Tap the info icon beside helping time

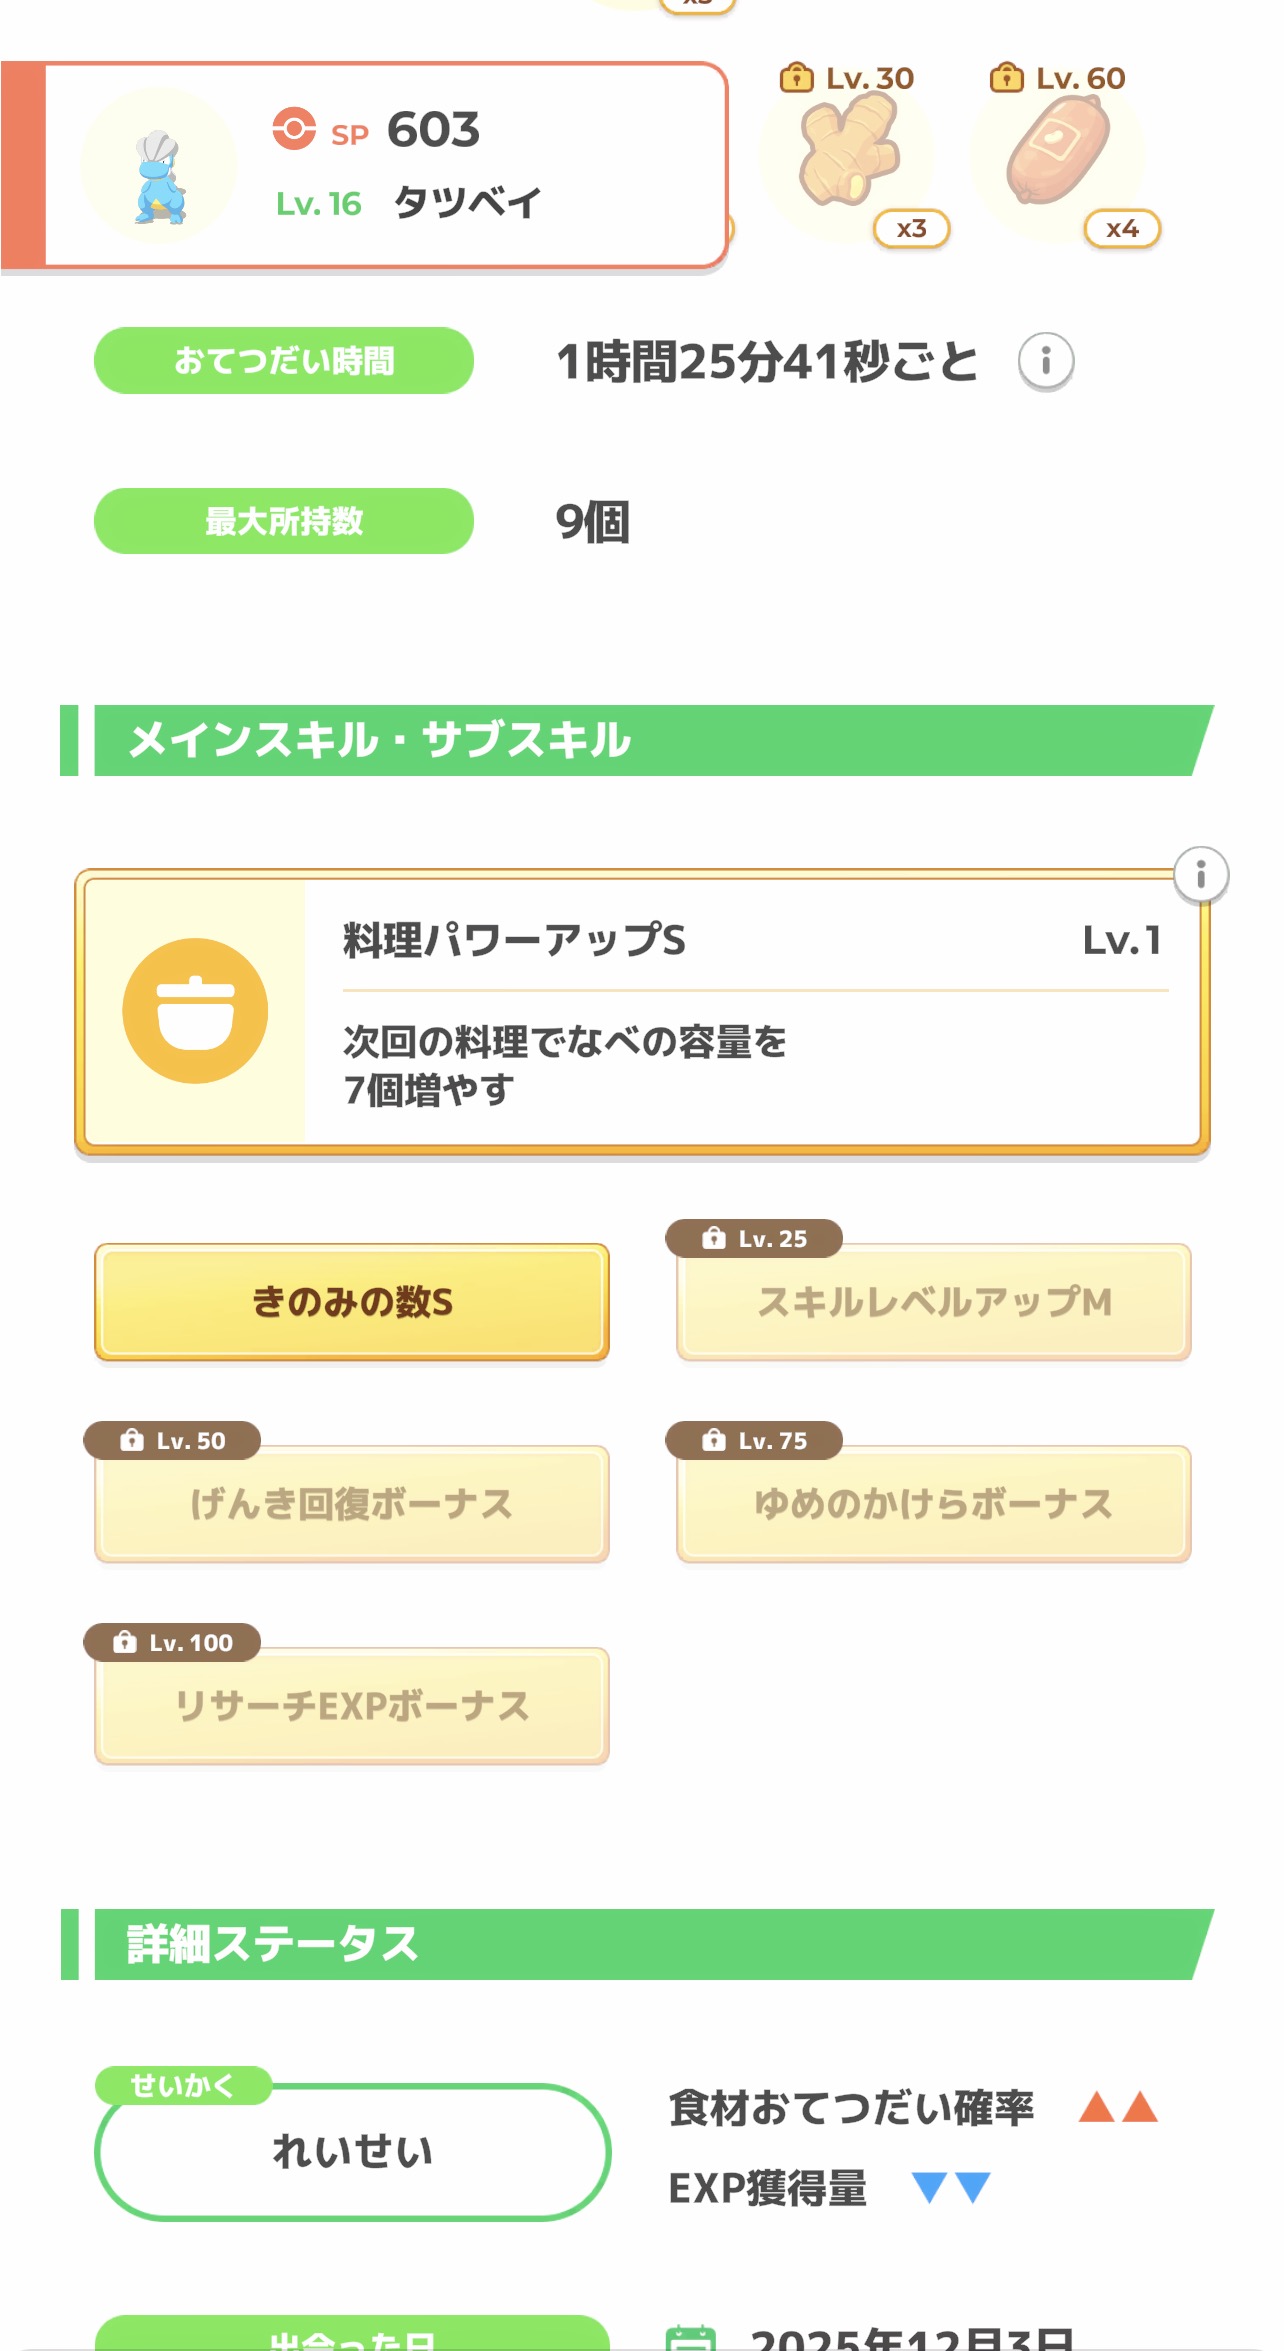click(x=1046, y=360)
